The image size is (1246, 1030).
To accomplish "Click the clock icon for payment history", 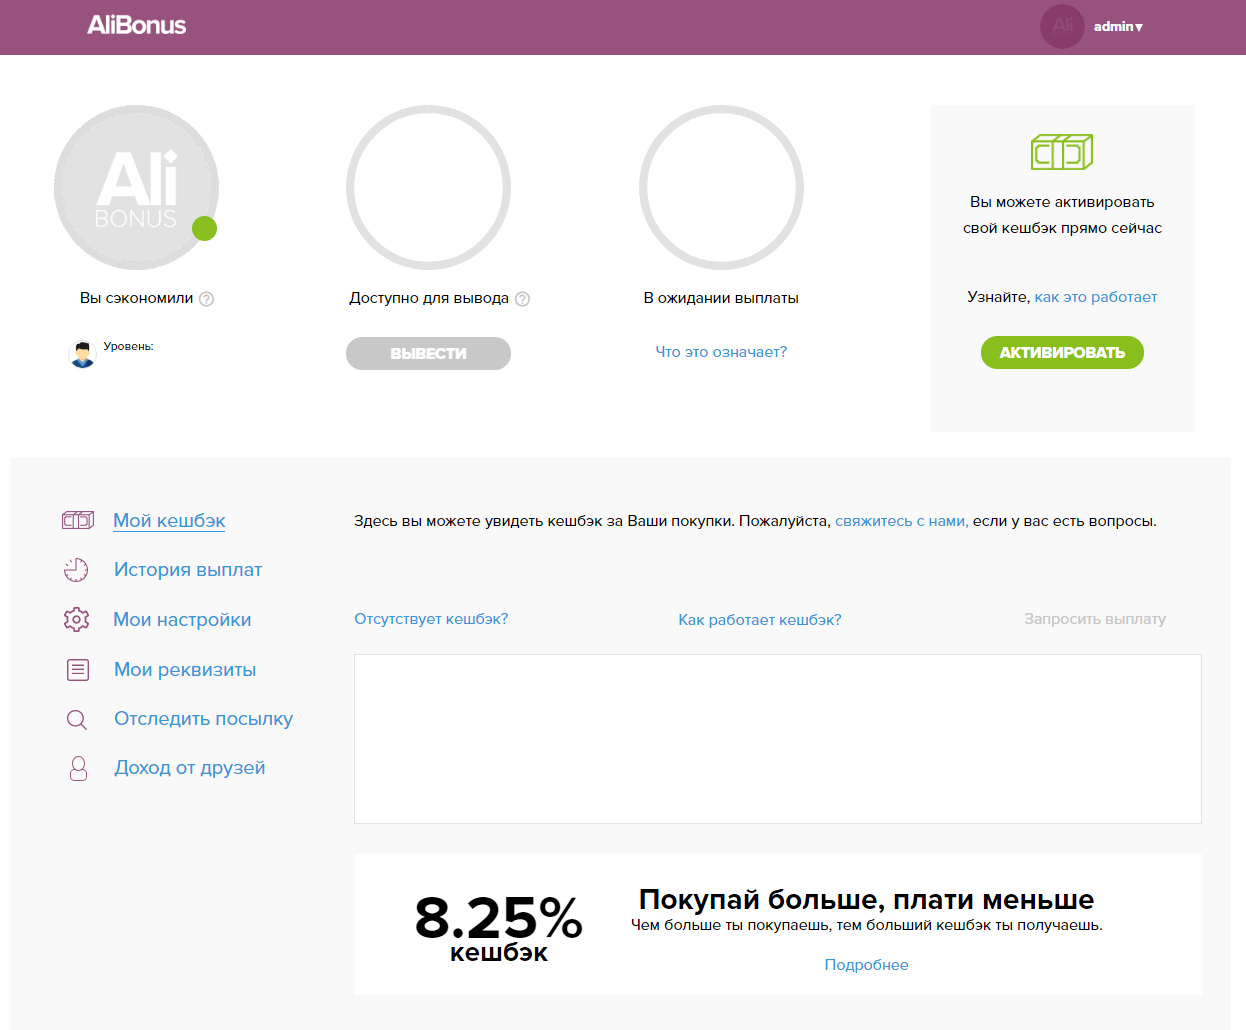I will point(76,570).
